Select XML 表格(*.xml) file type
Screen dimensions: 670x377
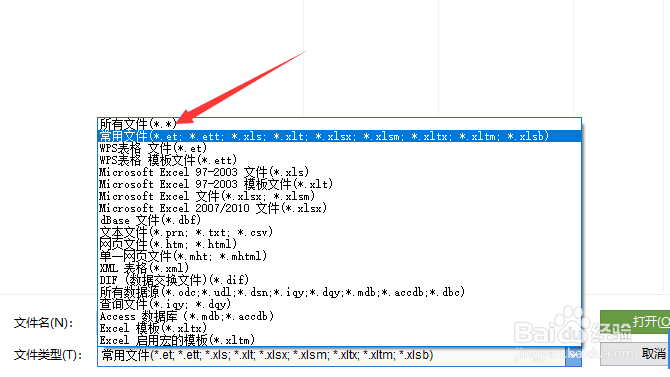click(x=340, y=268)
